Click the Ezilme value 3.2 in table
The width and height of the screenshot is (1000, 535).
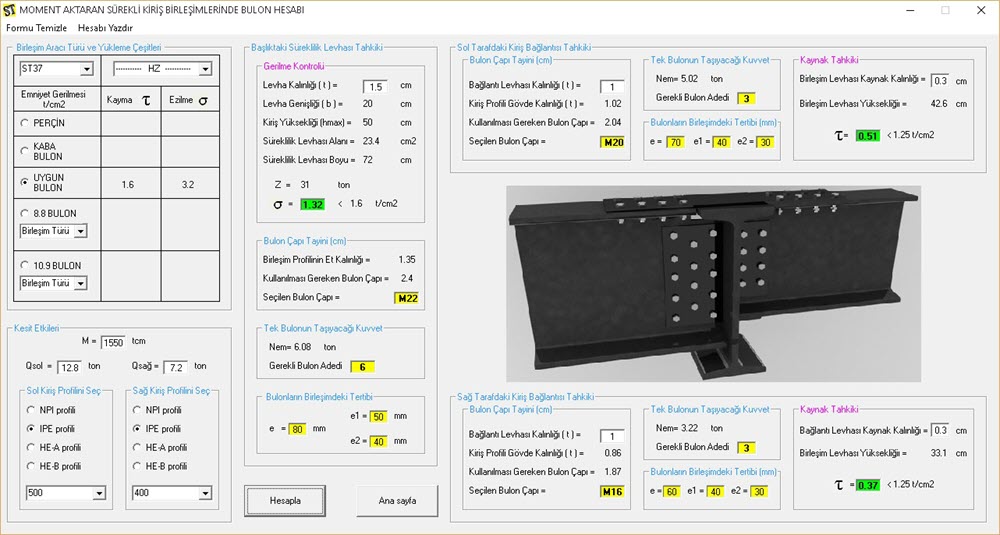[x=188, y=184]
